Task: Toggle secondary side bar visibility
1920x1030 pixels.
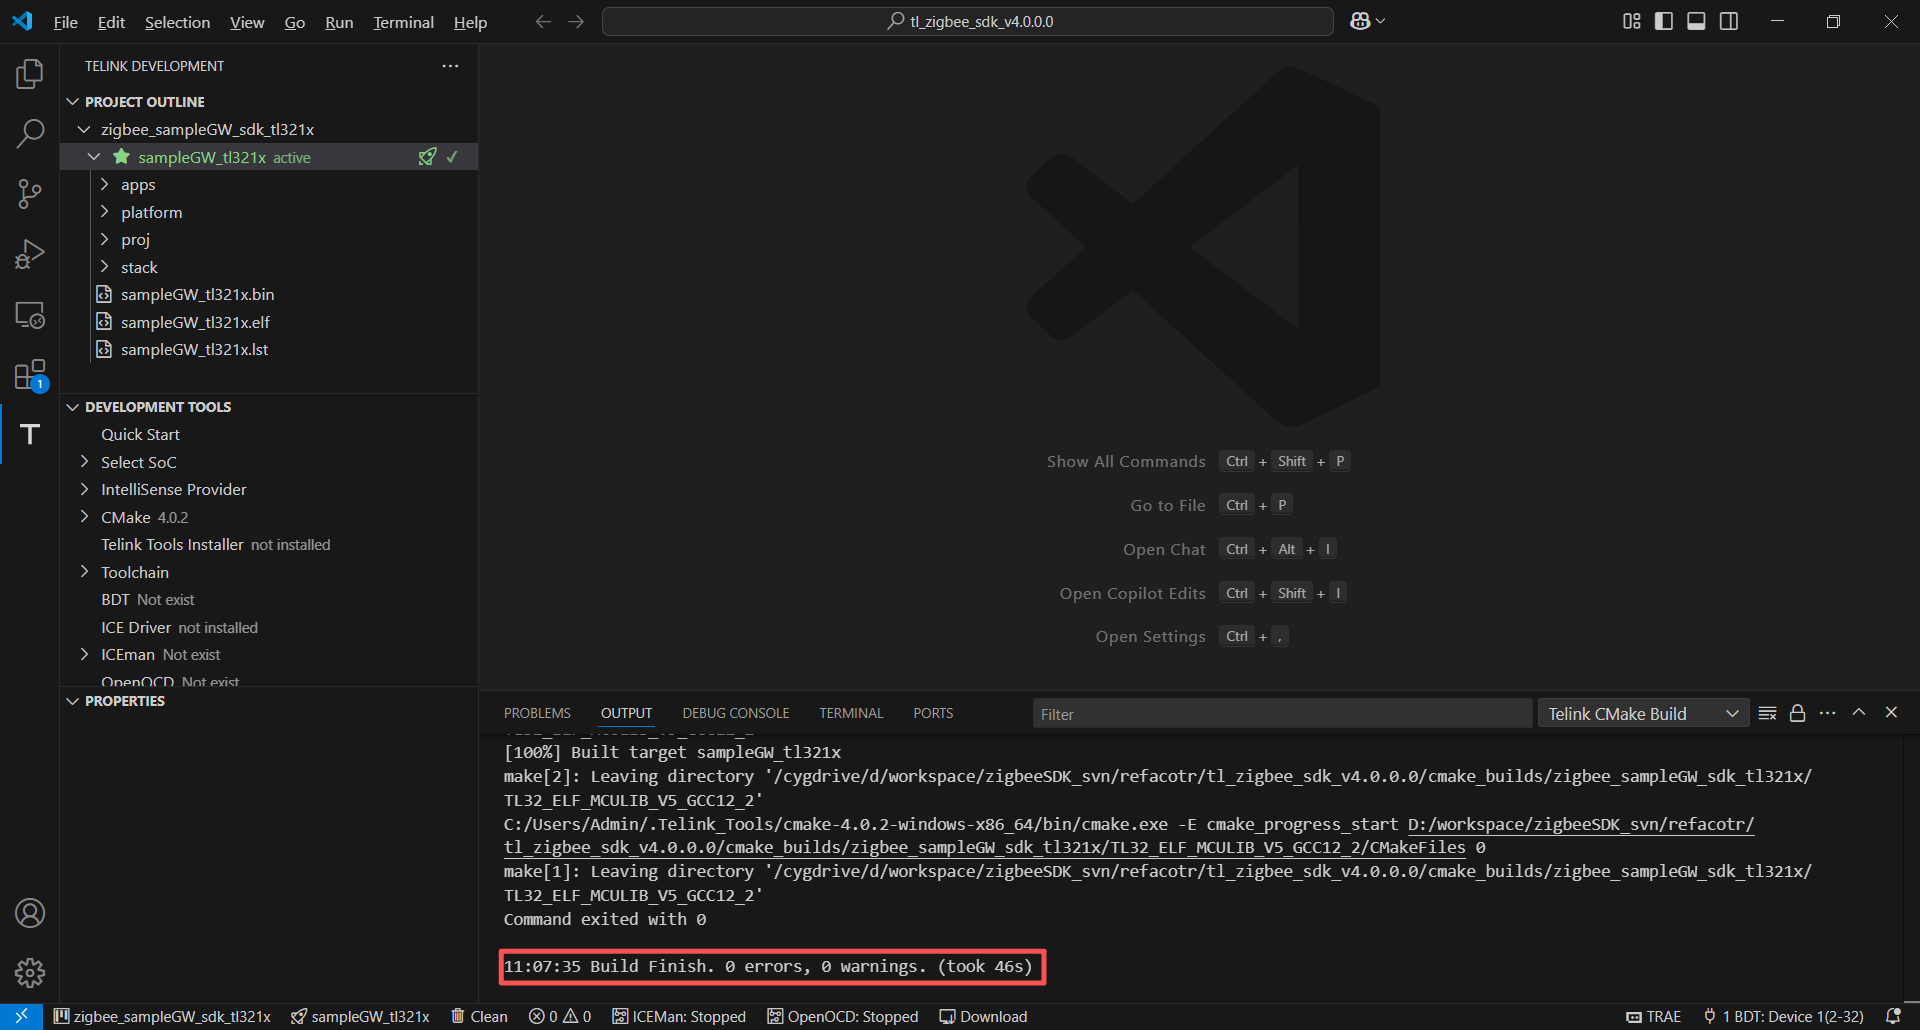Action: [x=1729, y=22]
